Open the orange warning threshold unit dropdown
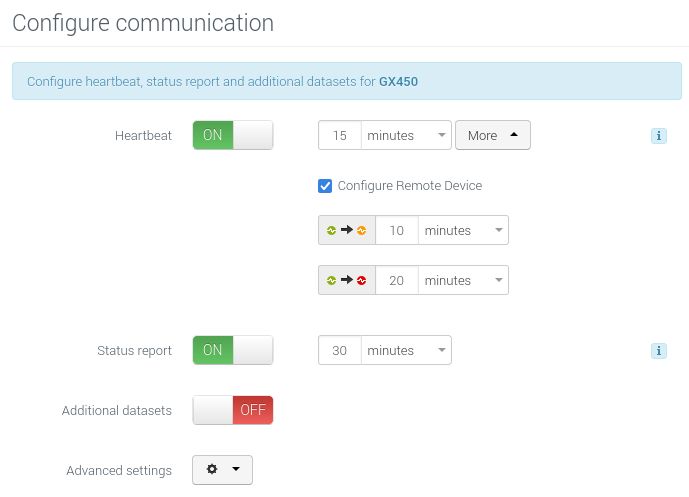The height and width of the screenshot is (497, 689). [x=463, y=230]
